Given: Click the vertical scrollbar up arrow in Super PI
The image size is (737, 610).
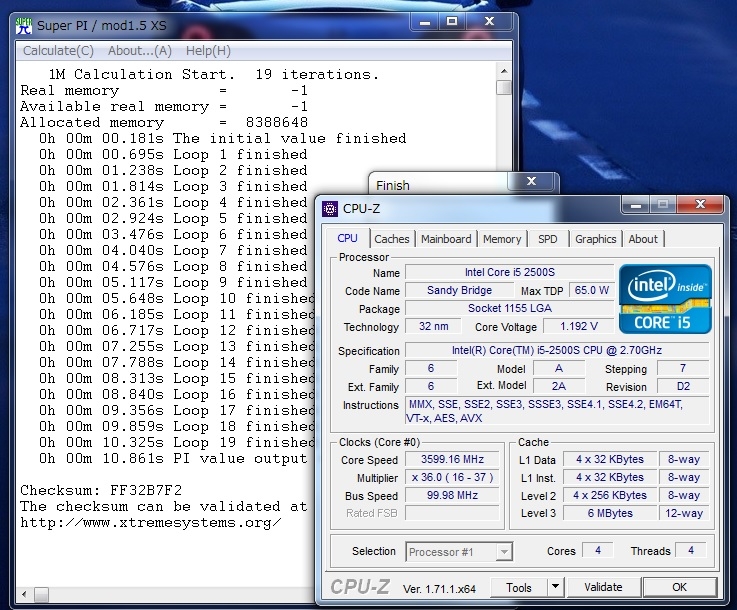Looking at the screenshot, I should click(x=504, y=71).
